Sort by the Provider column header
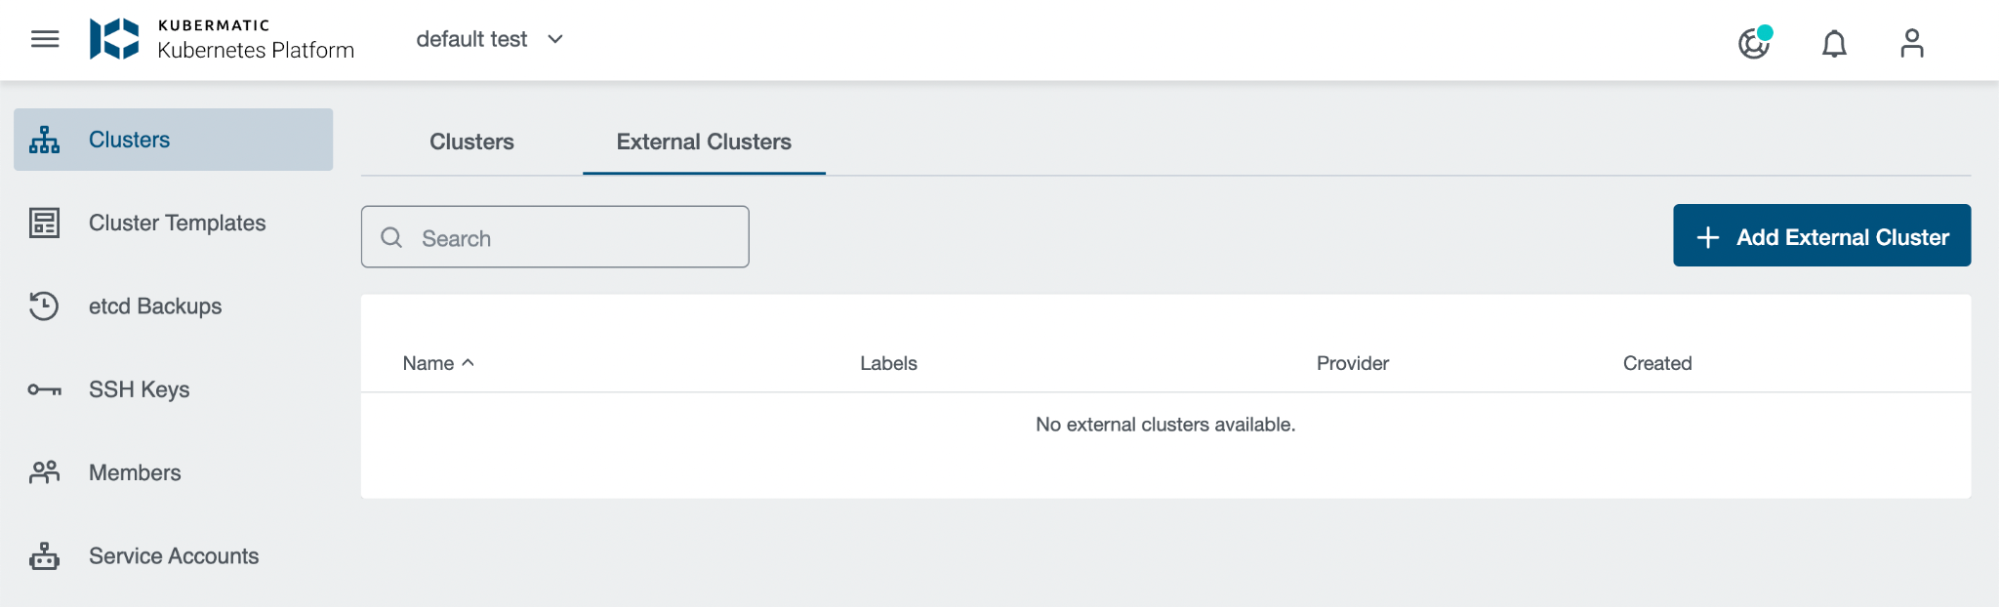The image size is (1999, 608). [1351, 363]
